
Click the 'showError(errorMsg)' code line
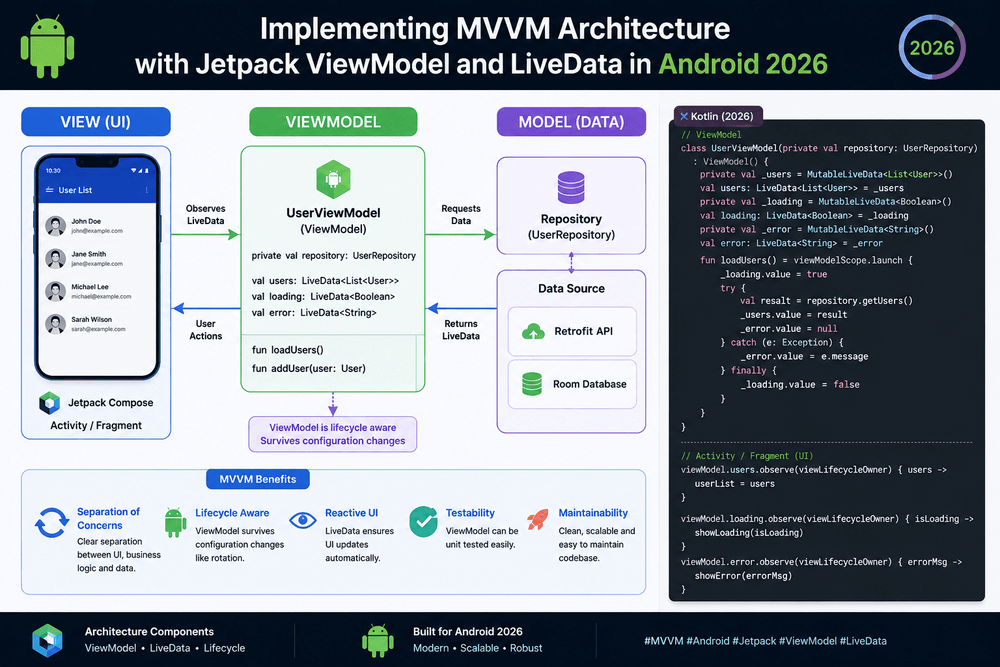coord(743,576)
